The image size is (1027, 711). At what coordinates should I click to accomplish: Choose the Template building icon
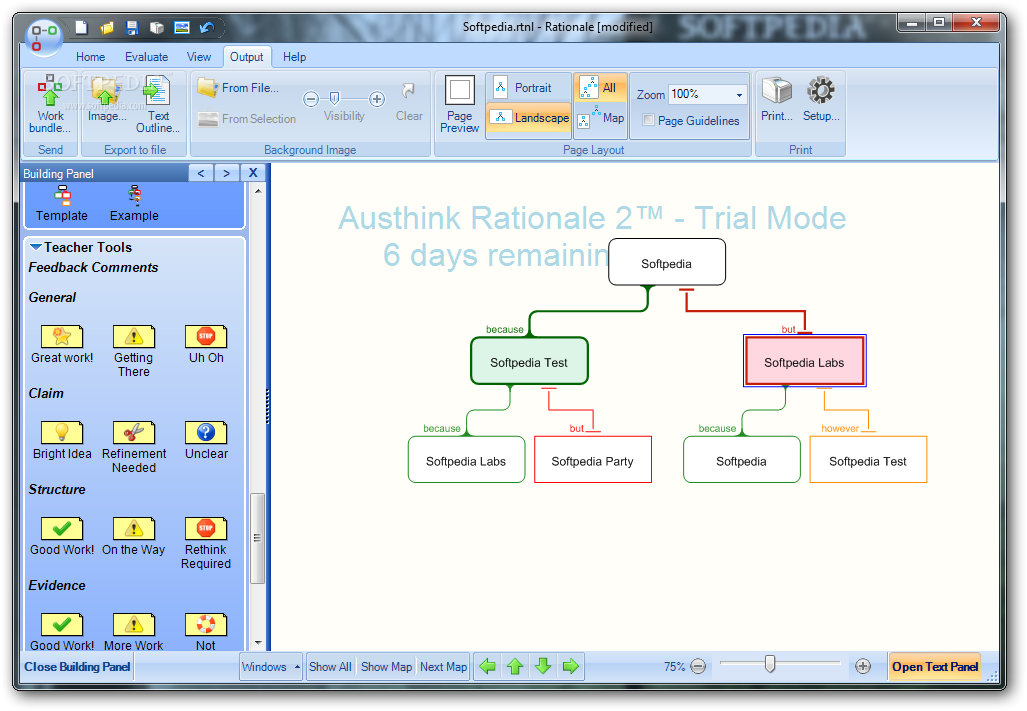click(62, 204)
